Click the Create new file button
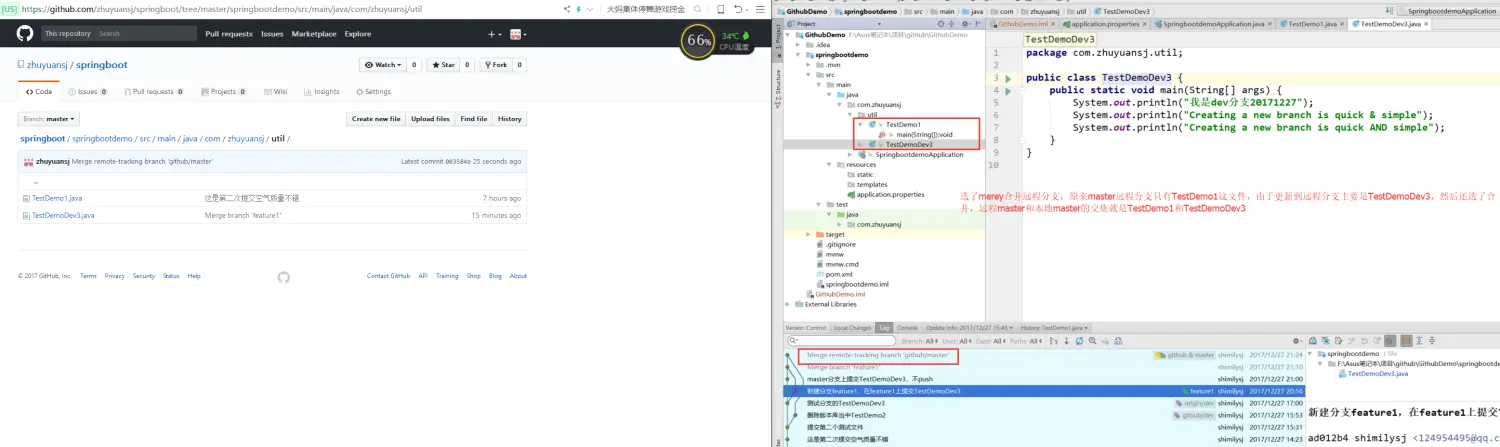Image resolution: width=1500 pixels, height=447 pixels. [x=376, y=119]
